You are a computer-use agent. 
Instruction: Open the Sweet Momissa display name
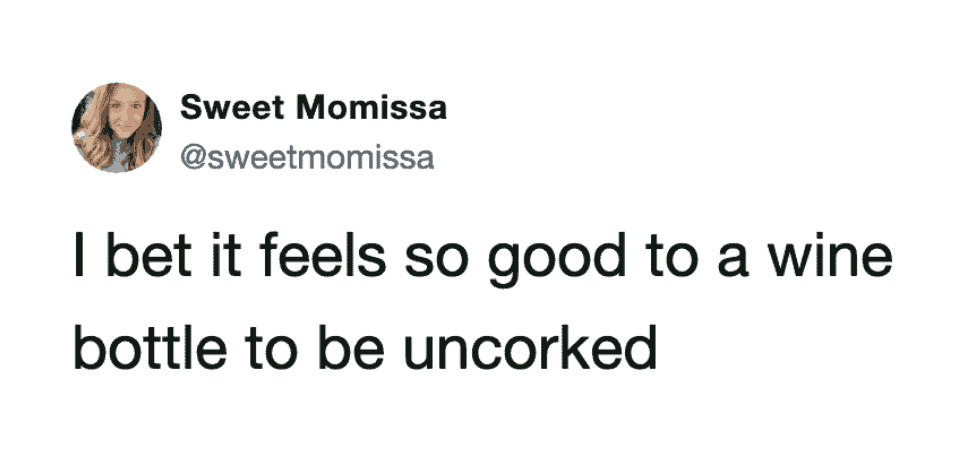click(313, 109)
